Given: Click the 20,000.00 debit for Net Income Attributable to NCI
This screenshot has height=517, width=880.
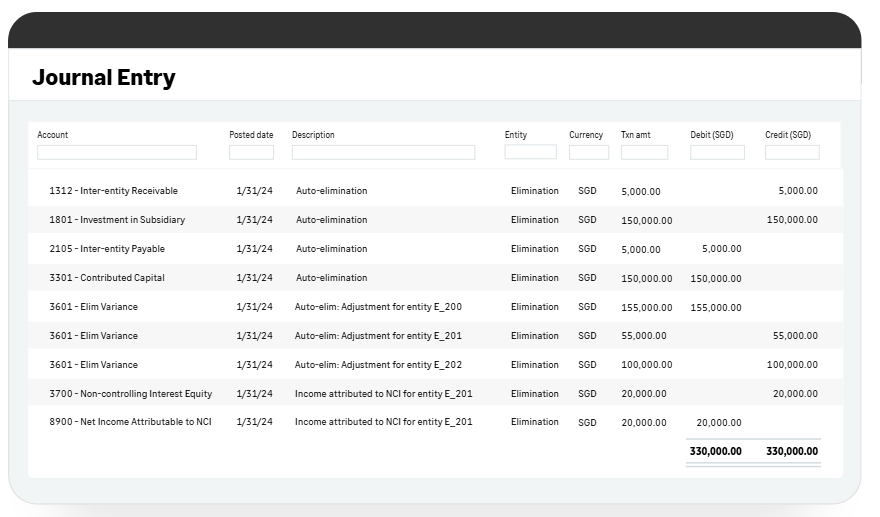Looking at the screenshot, I should (x=719, y=423).
